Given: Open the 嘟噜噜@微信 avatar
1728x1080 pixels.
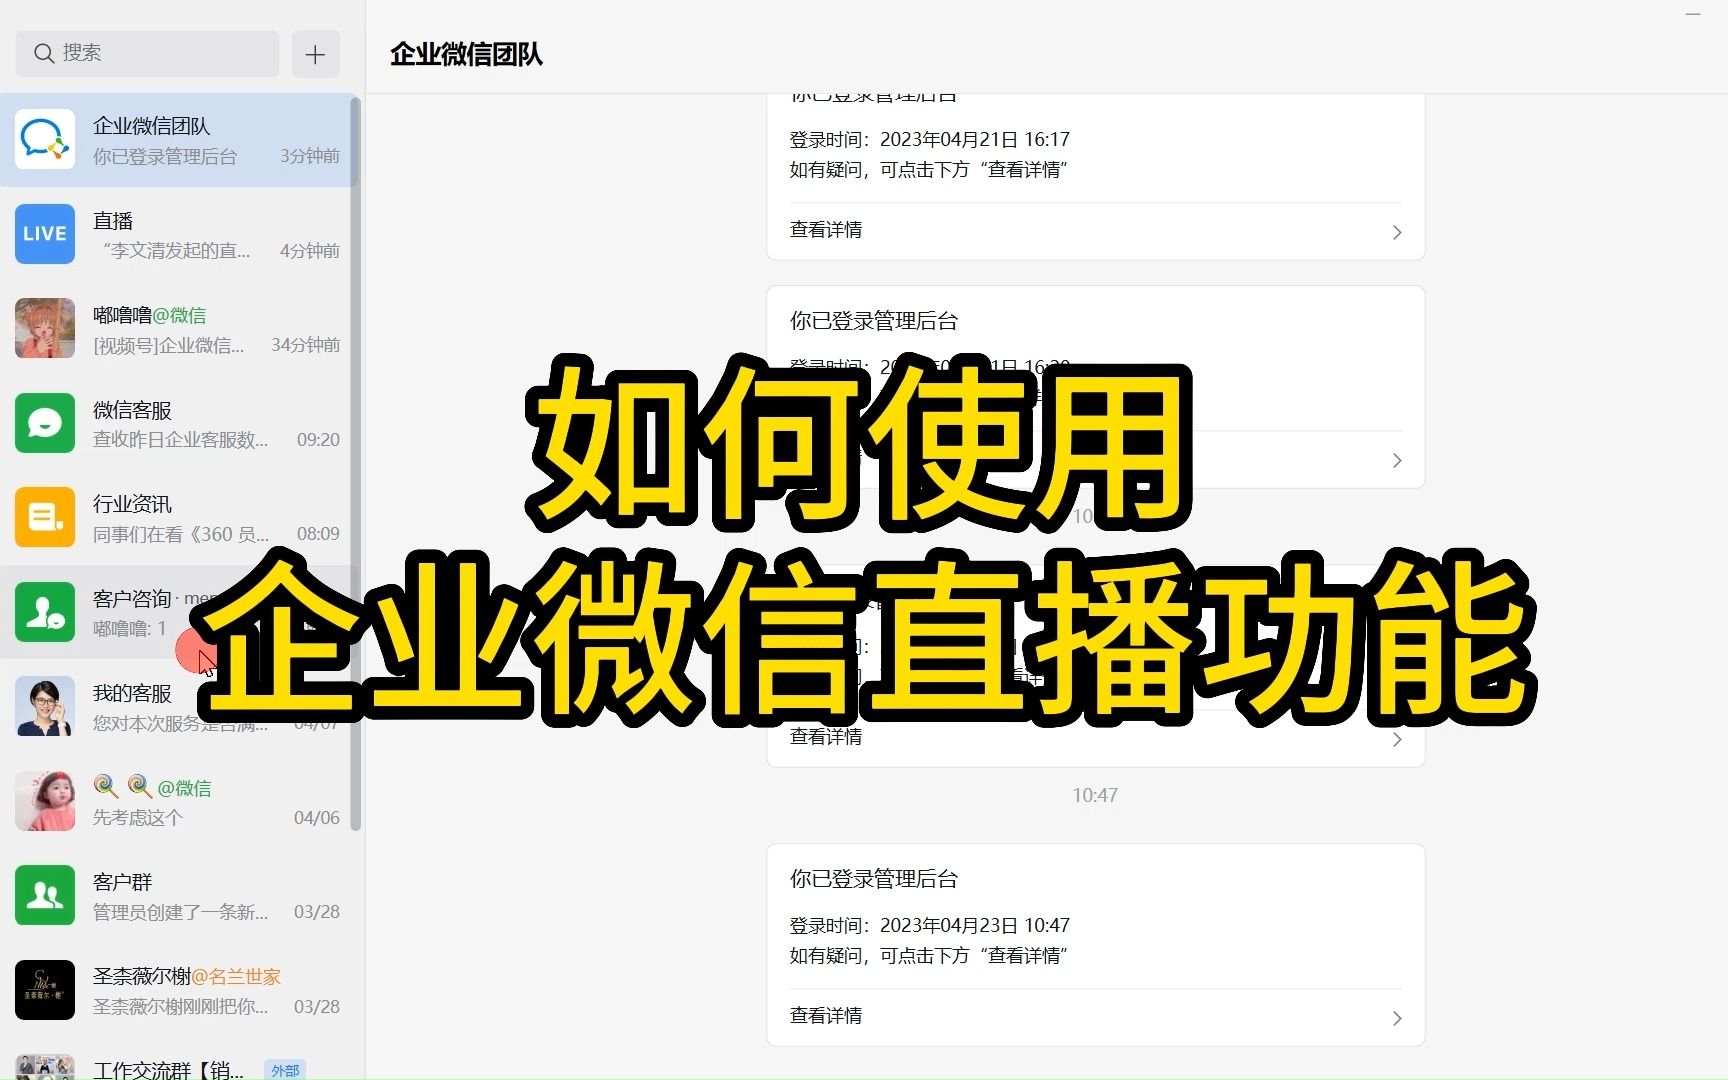Looking at the screenshot, I should tap(45, 328).
